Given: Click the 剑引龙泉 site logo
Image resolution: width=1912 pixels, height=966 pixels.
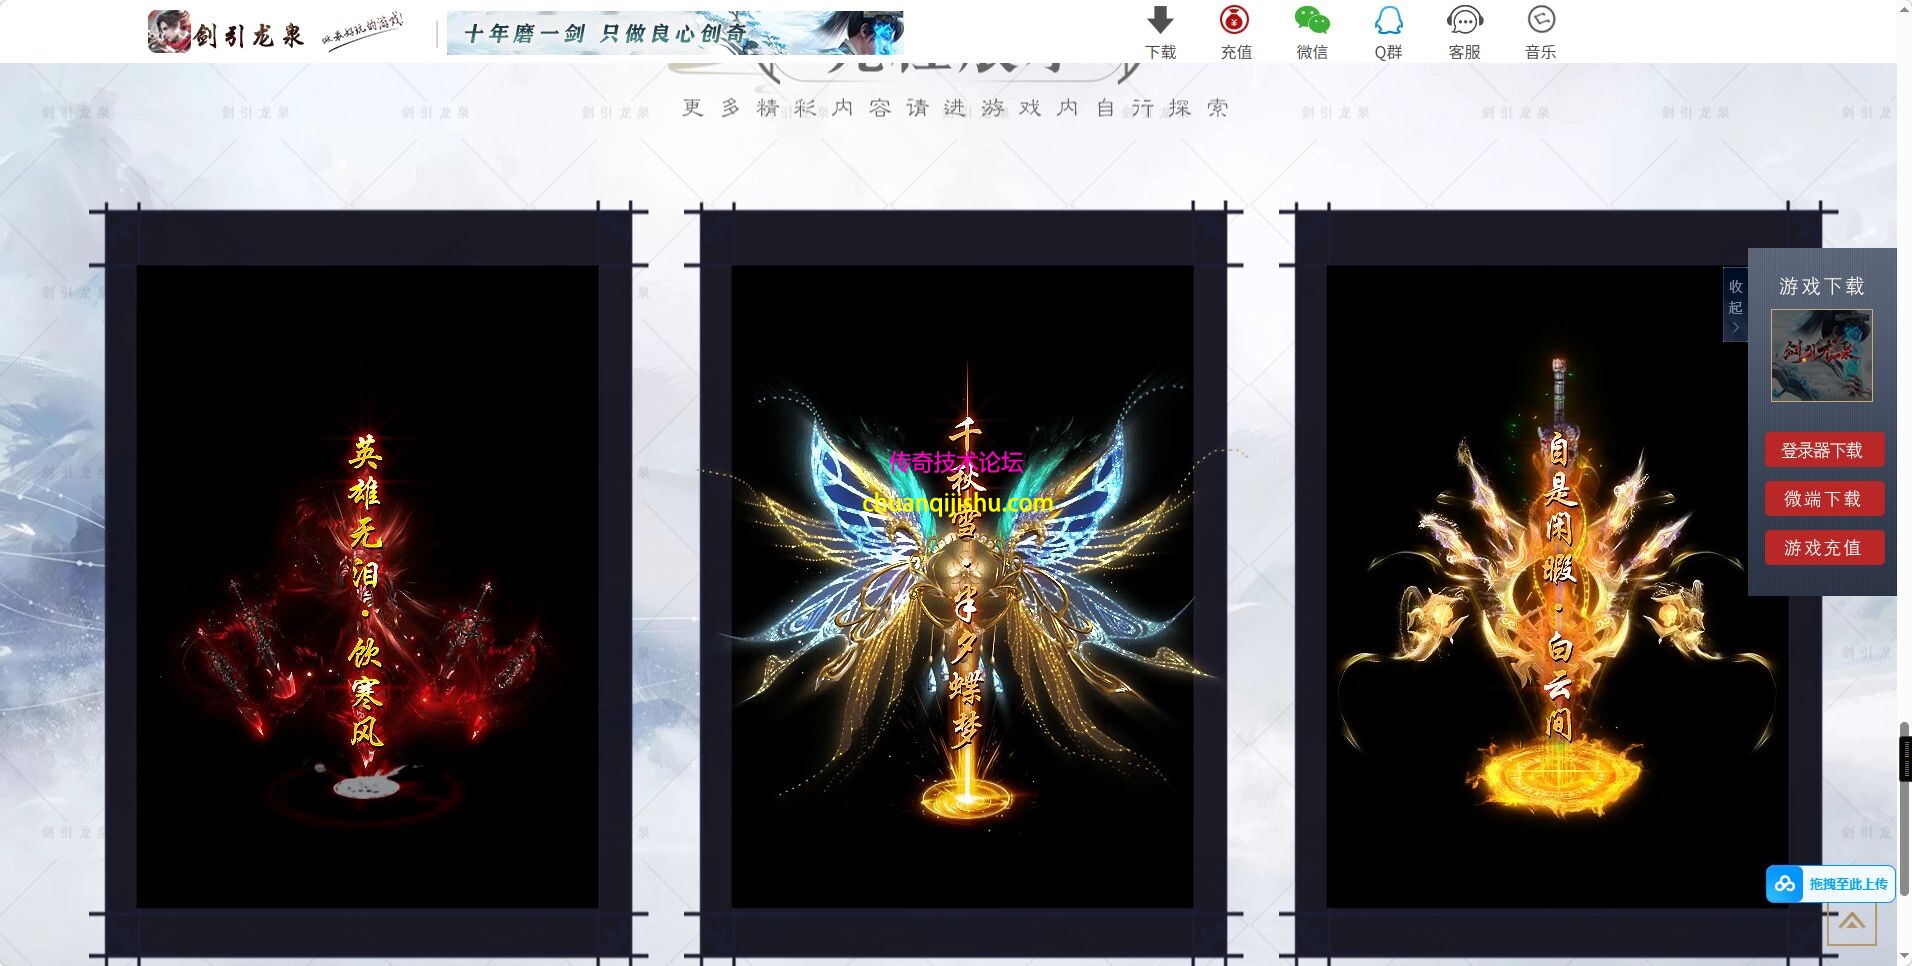Looking at the screenshot, I should (x=226, y=33).
